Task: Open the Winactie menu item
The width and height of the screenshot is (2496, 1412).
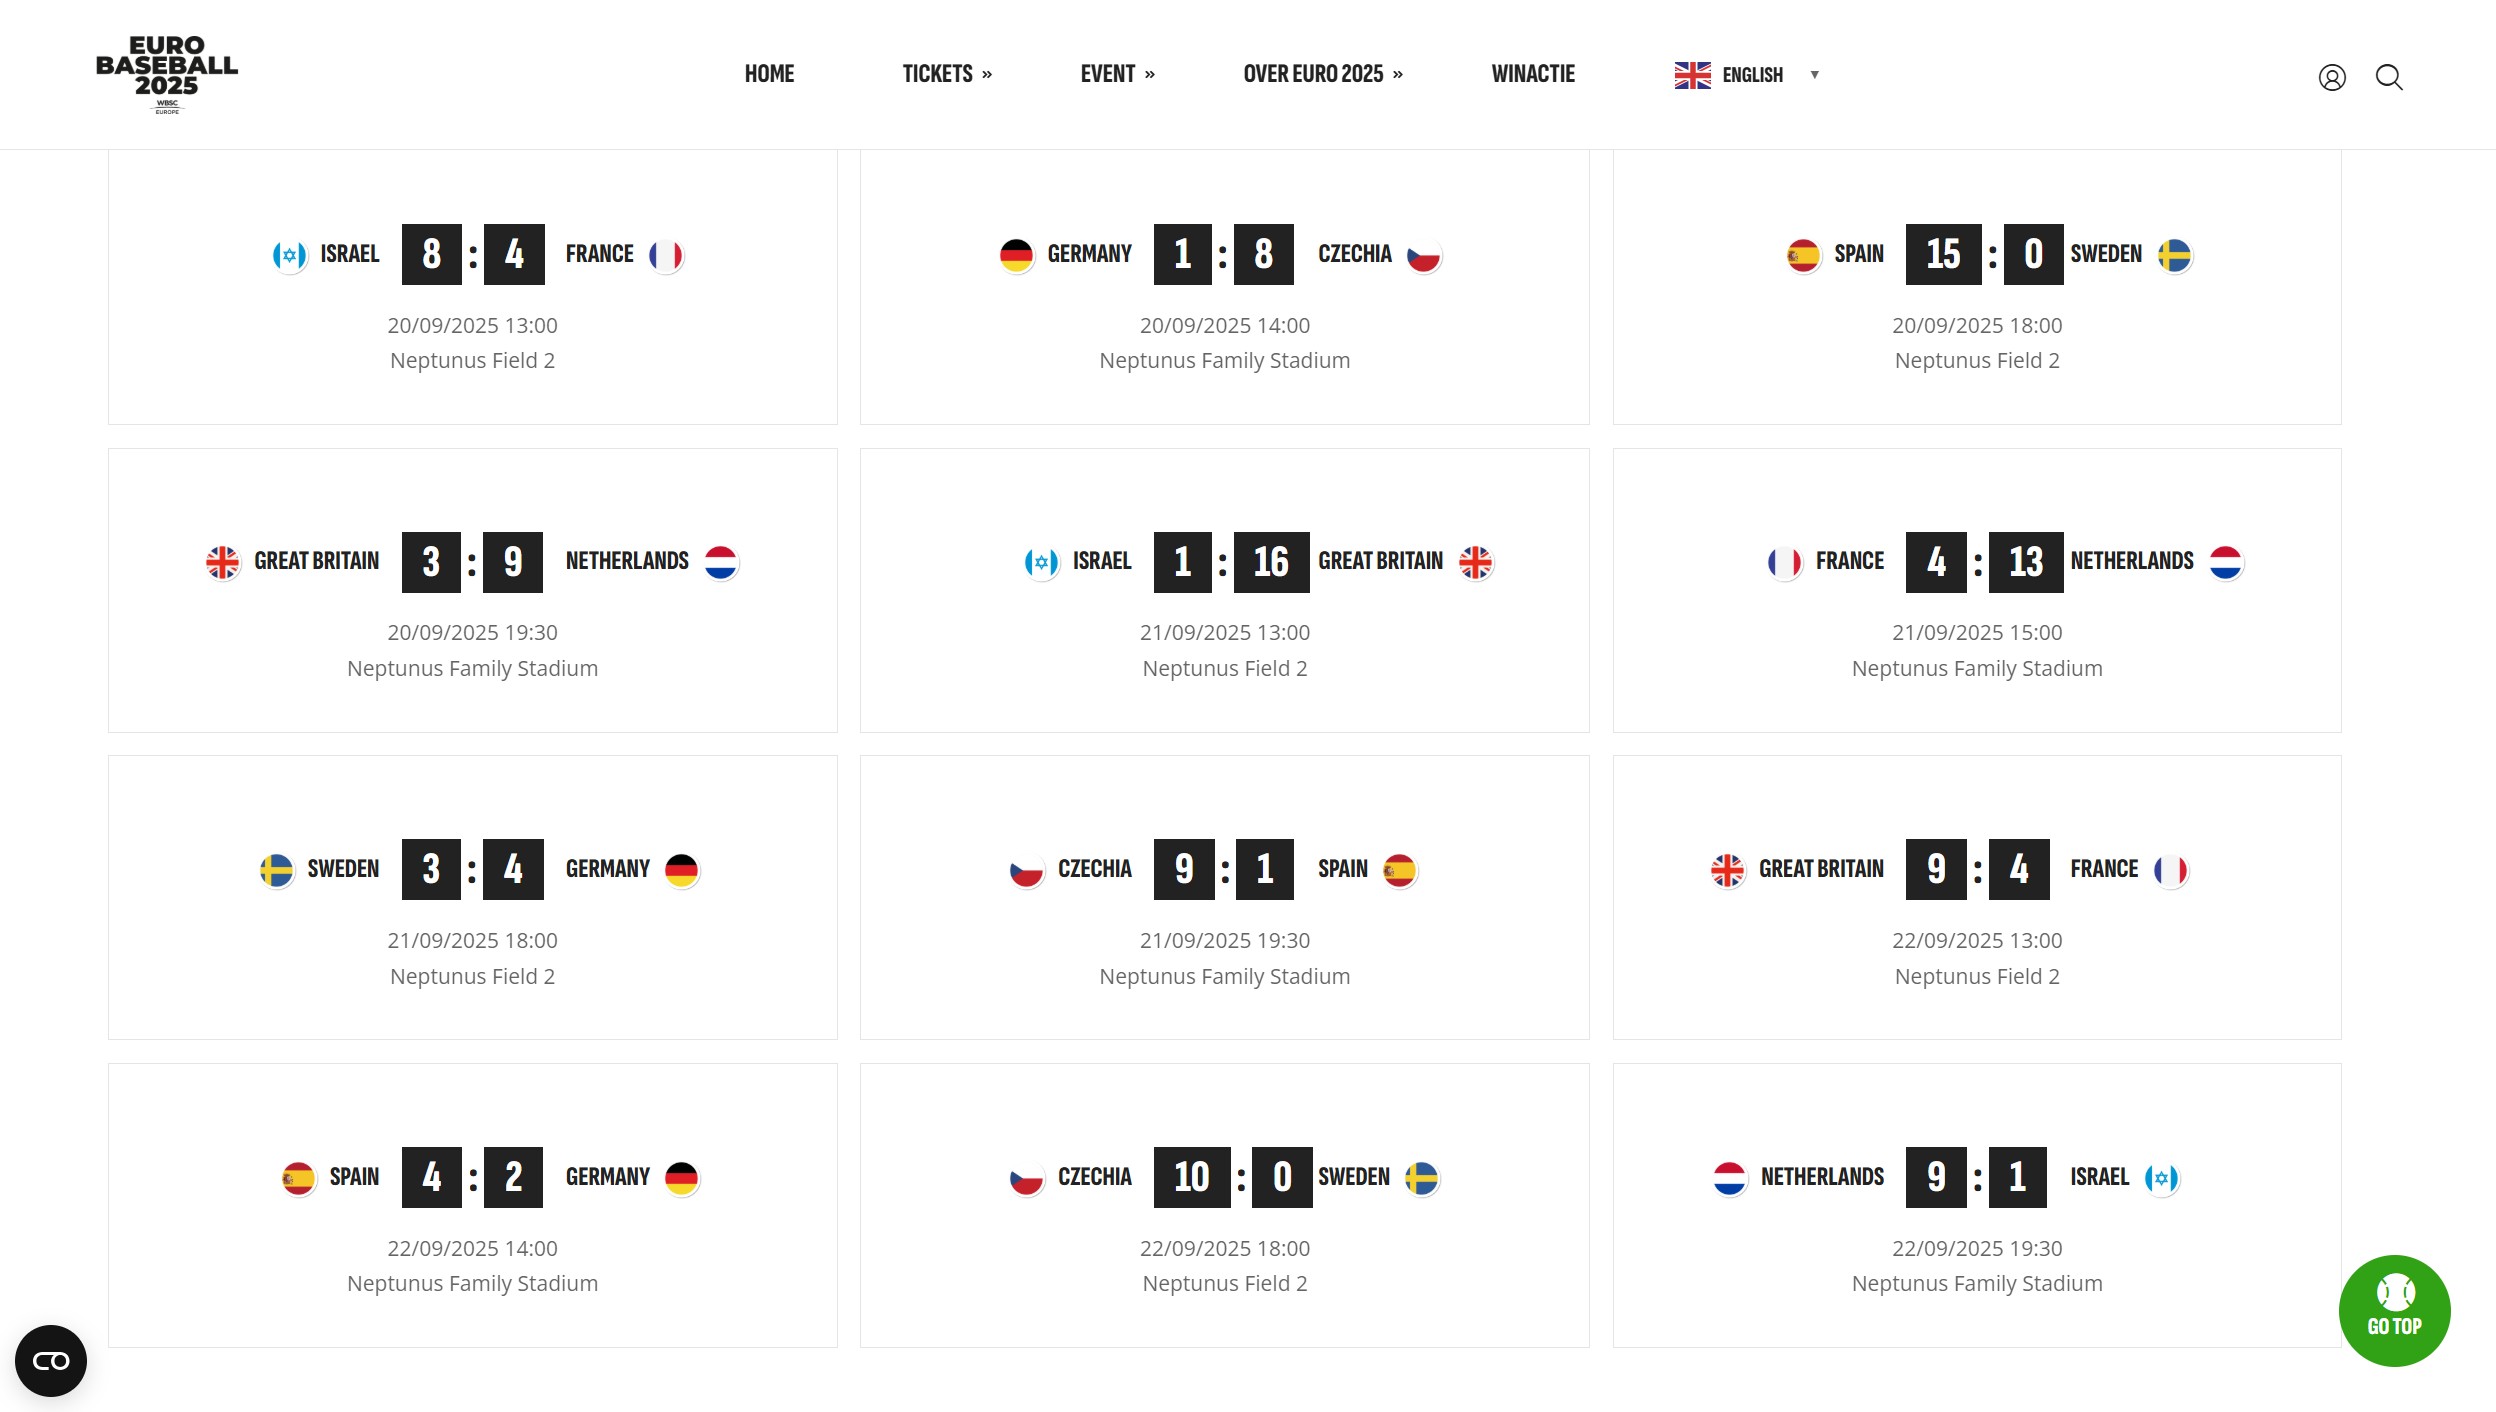Action: tap(1533, 74)
